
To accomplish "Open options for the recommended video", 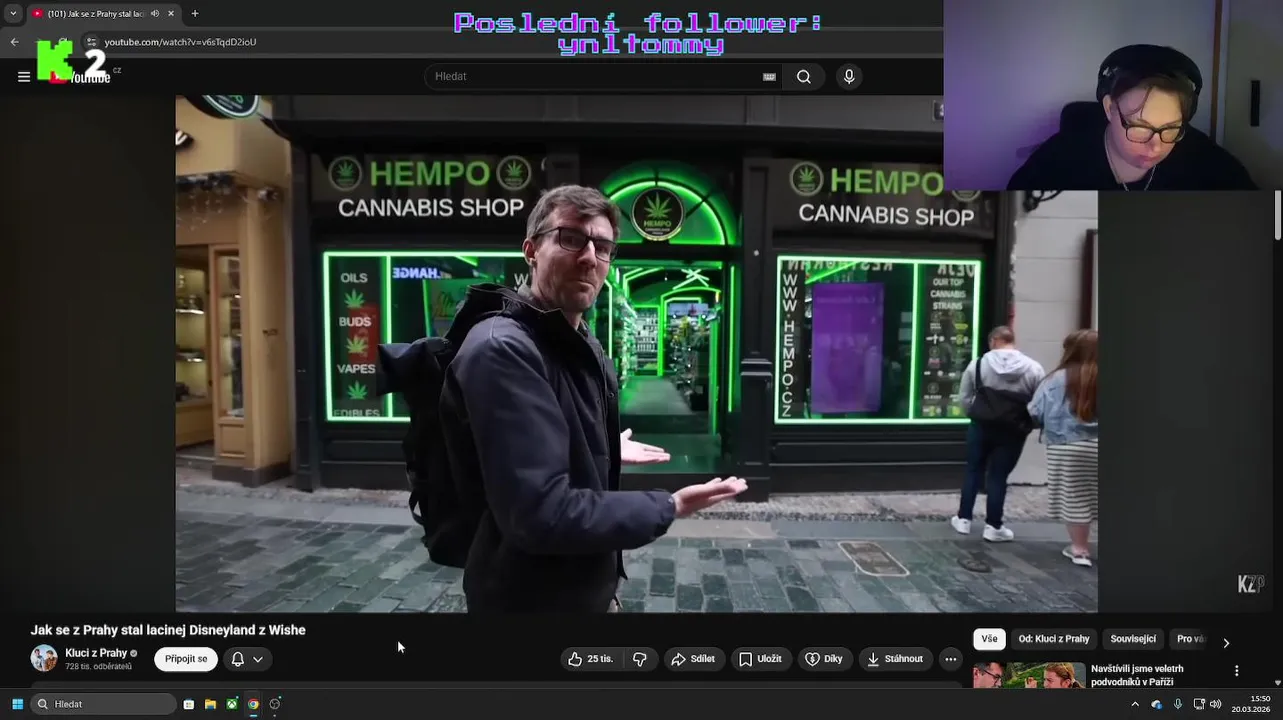I will 1236,671.
